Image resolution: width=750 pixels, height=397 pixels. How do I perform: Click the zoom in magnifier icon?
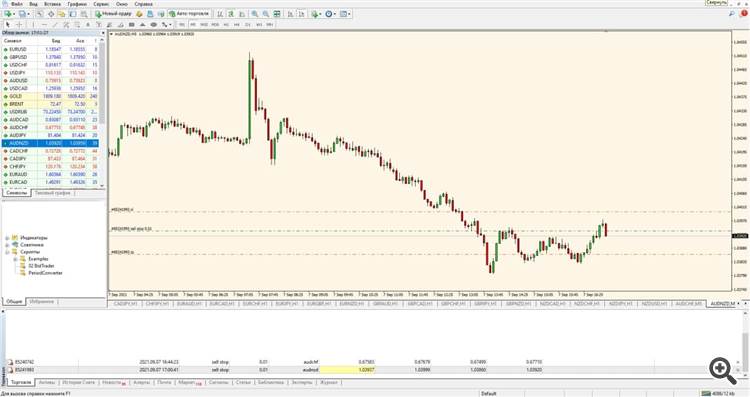[x=254, y=14]
